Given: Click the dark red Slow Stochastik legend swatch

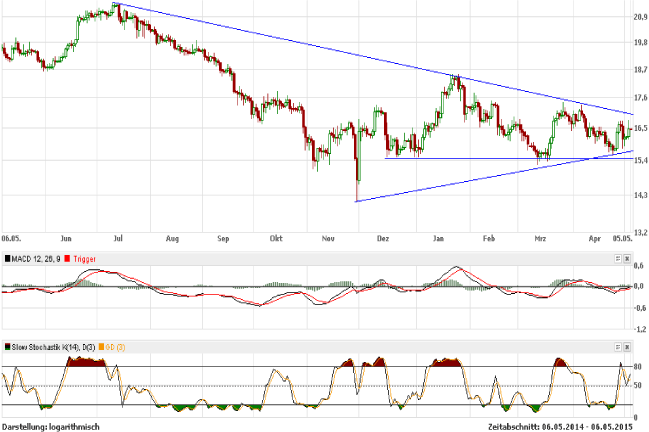Looking at the screenshot, I should (x=9, y=346).
